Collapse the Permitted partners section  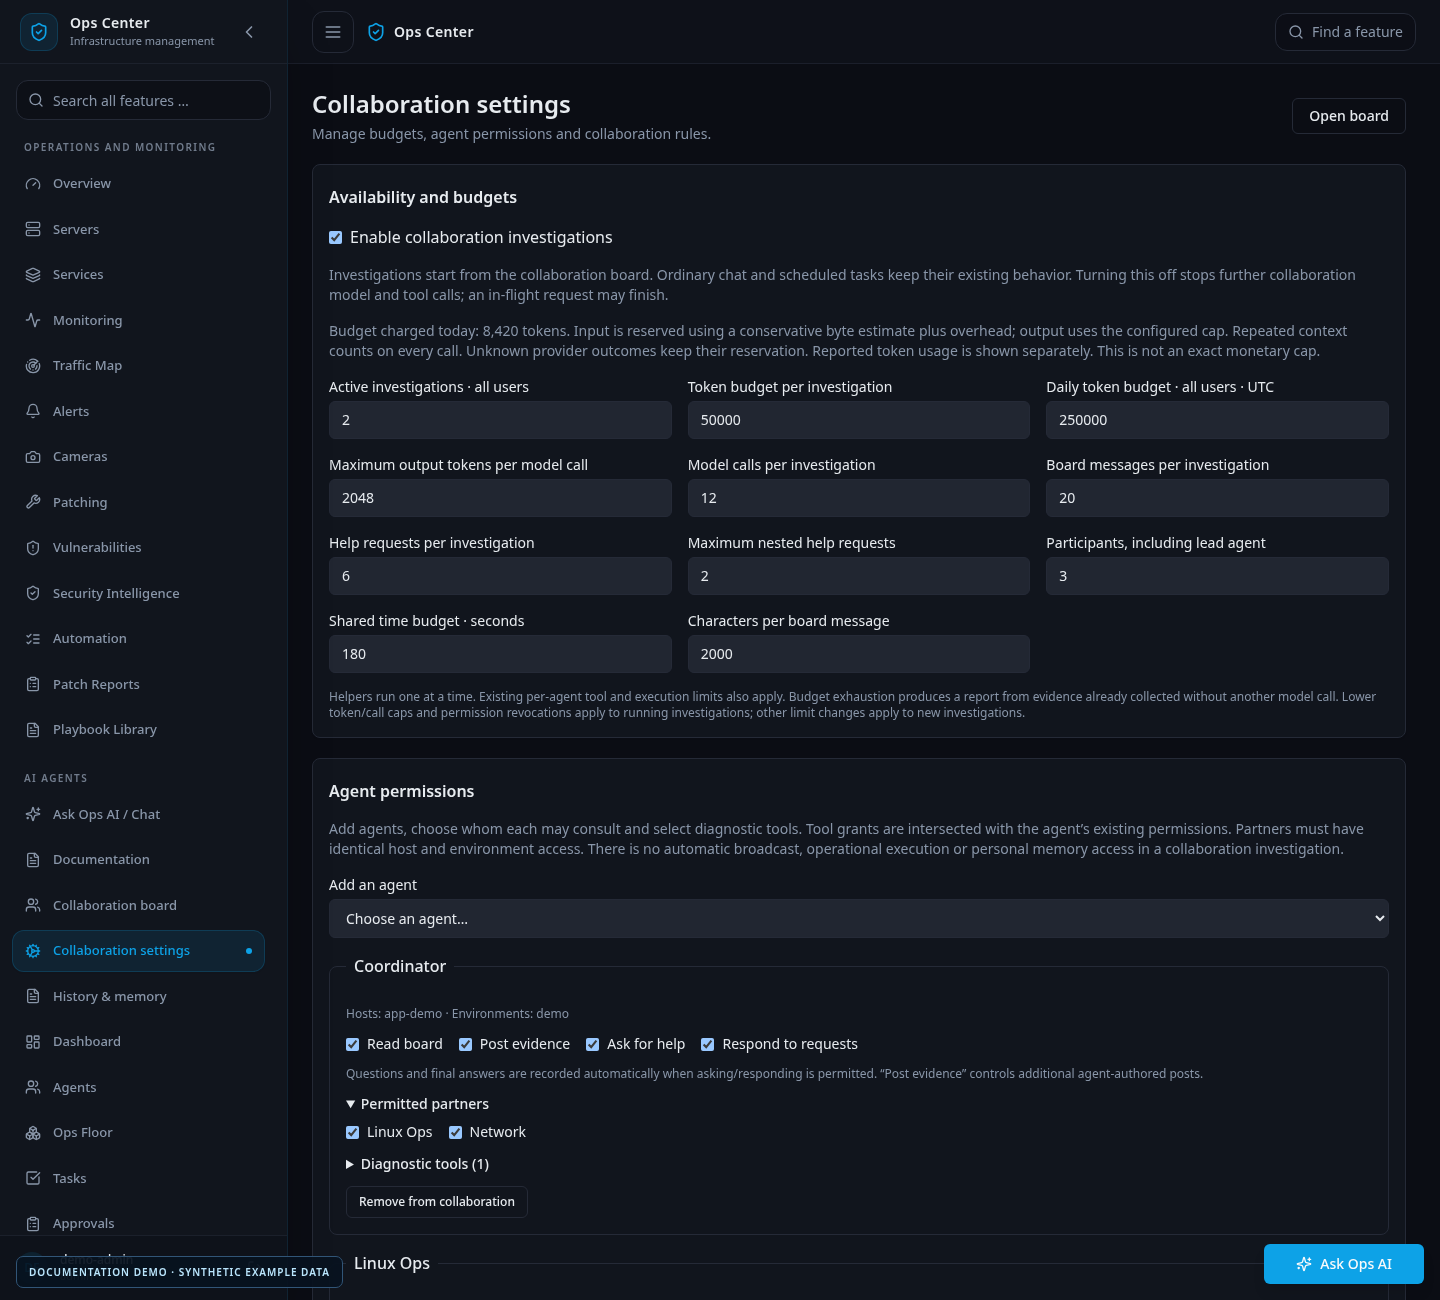click(x=417, y=1104)
